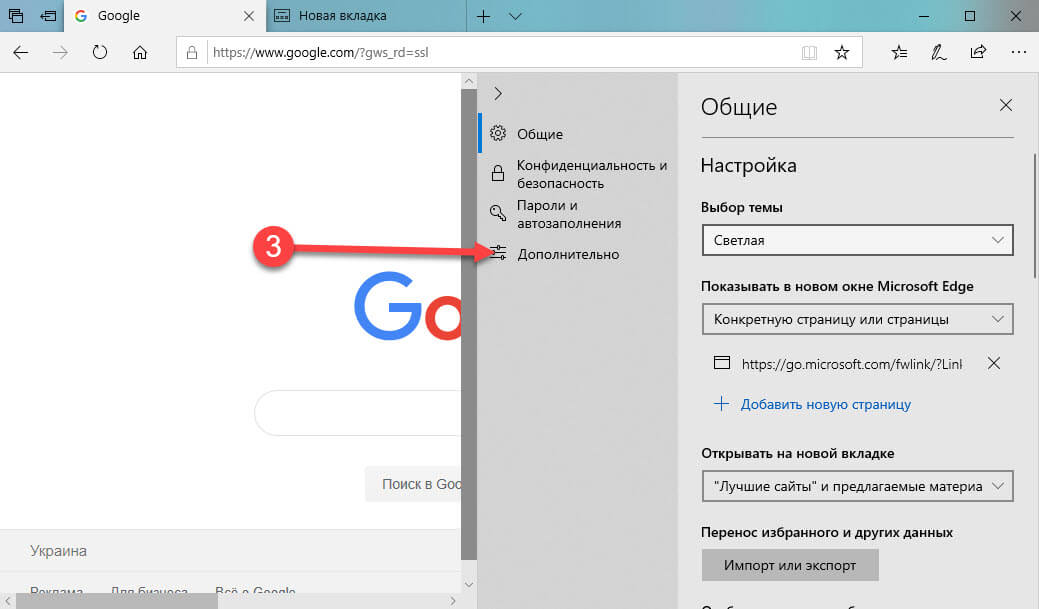Screen dimensions: 1039x609
Task: Click the Home button in toolbar
Action: [x=140, y=52]
